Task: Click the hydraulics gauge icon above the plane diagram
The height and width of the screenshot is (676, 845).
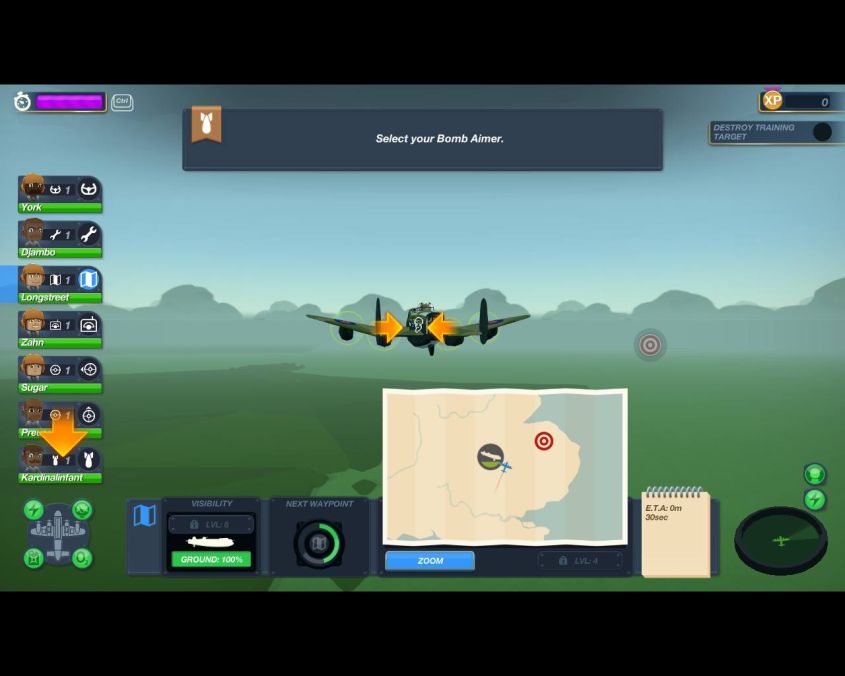Action: tap(82, 509)
